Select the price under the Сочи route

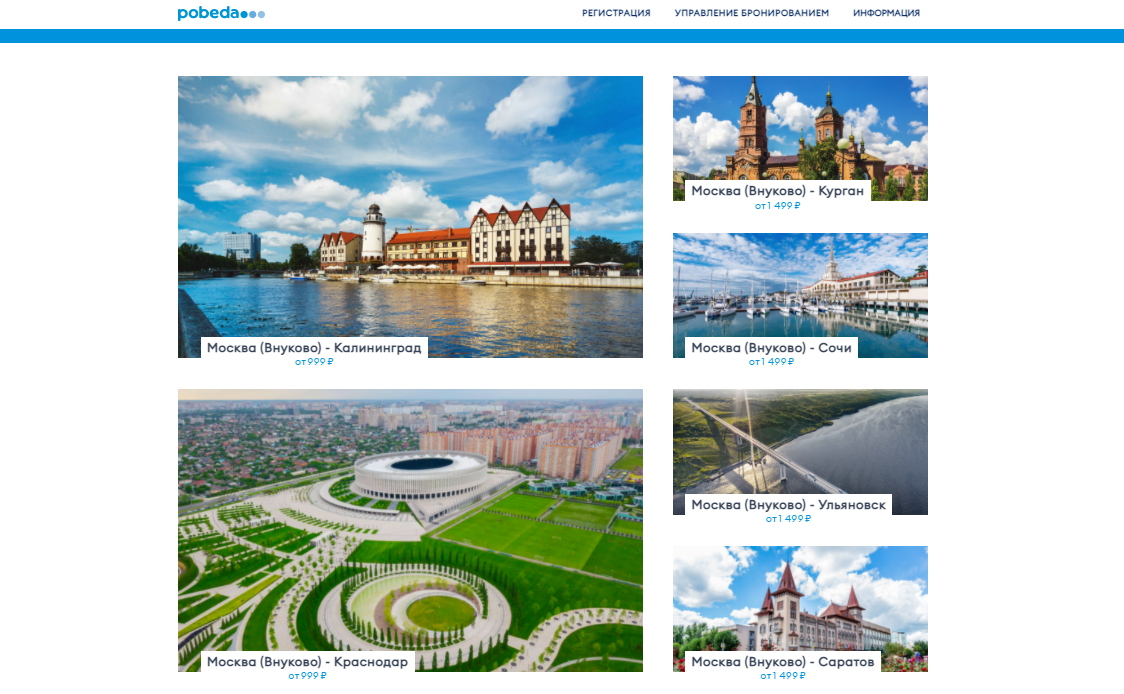pos(771,362)
